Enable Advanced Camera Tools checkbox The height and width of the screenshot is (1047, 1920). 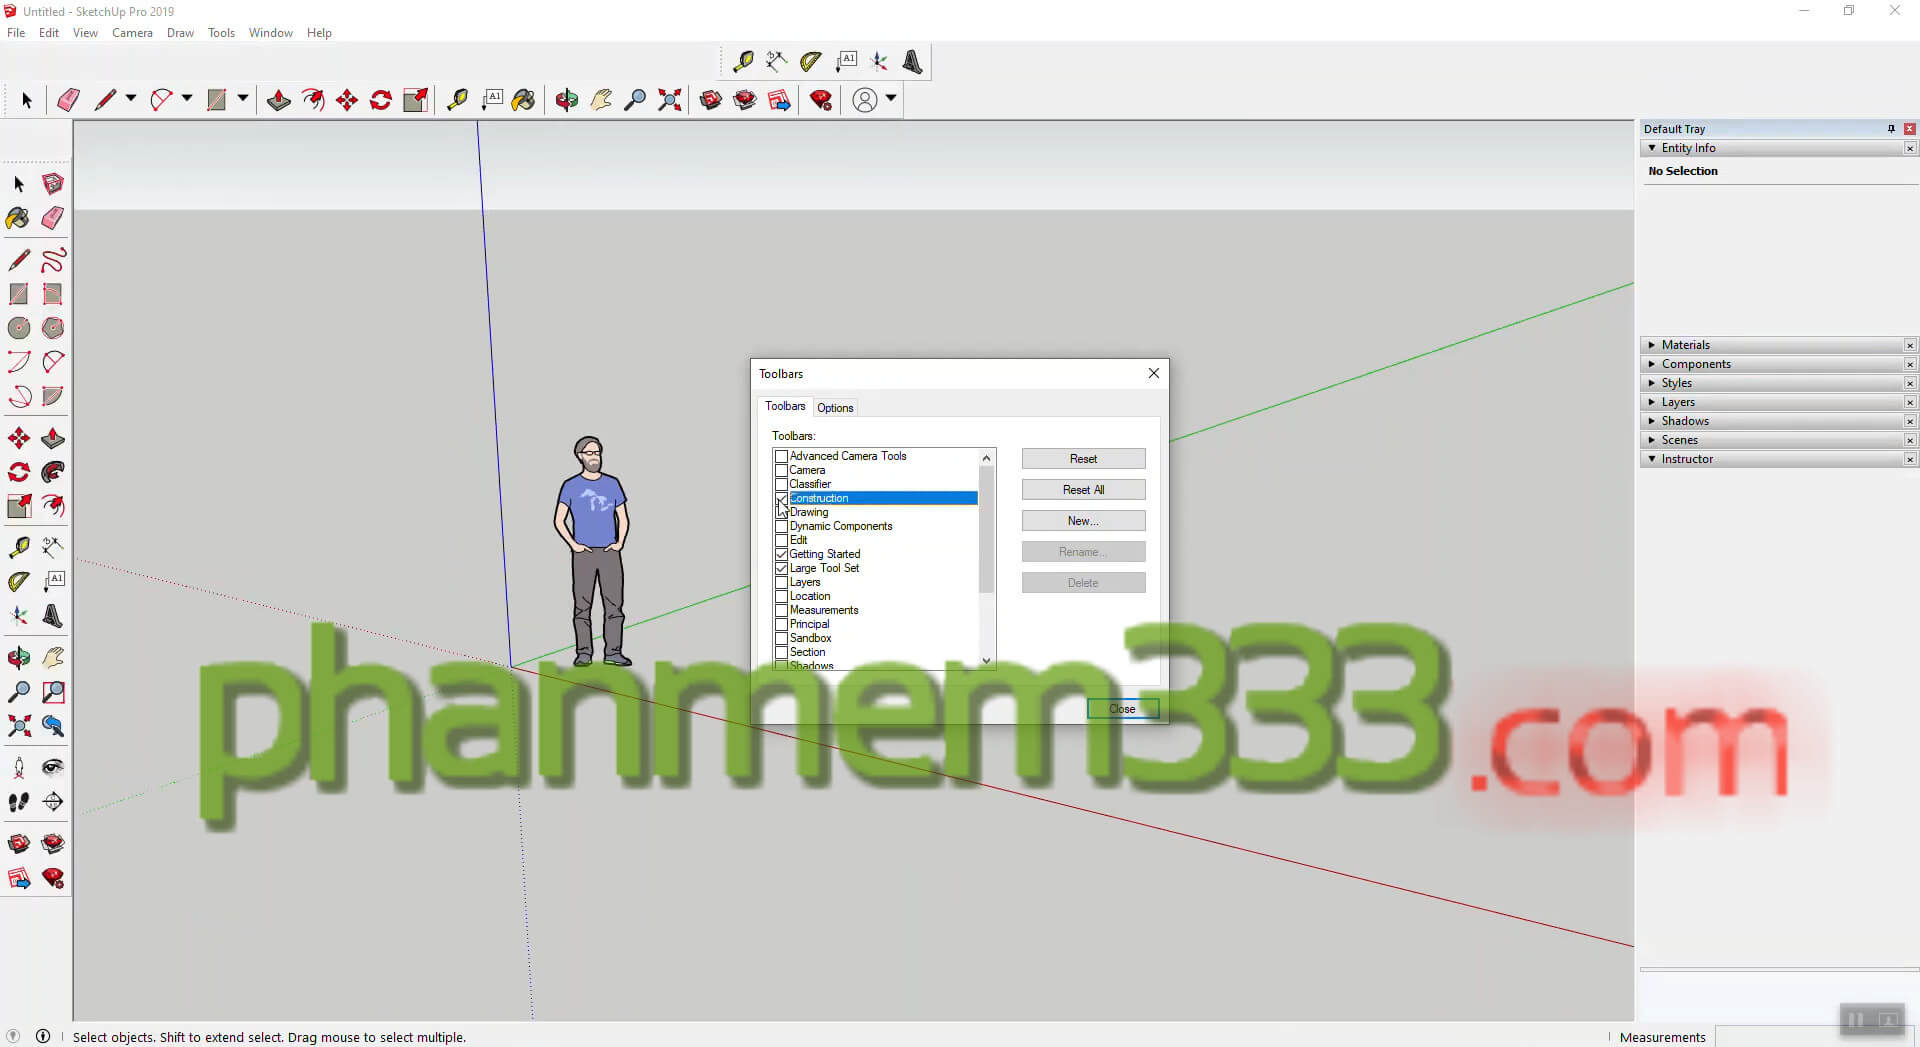click(782, 456)
